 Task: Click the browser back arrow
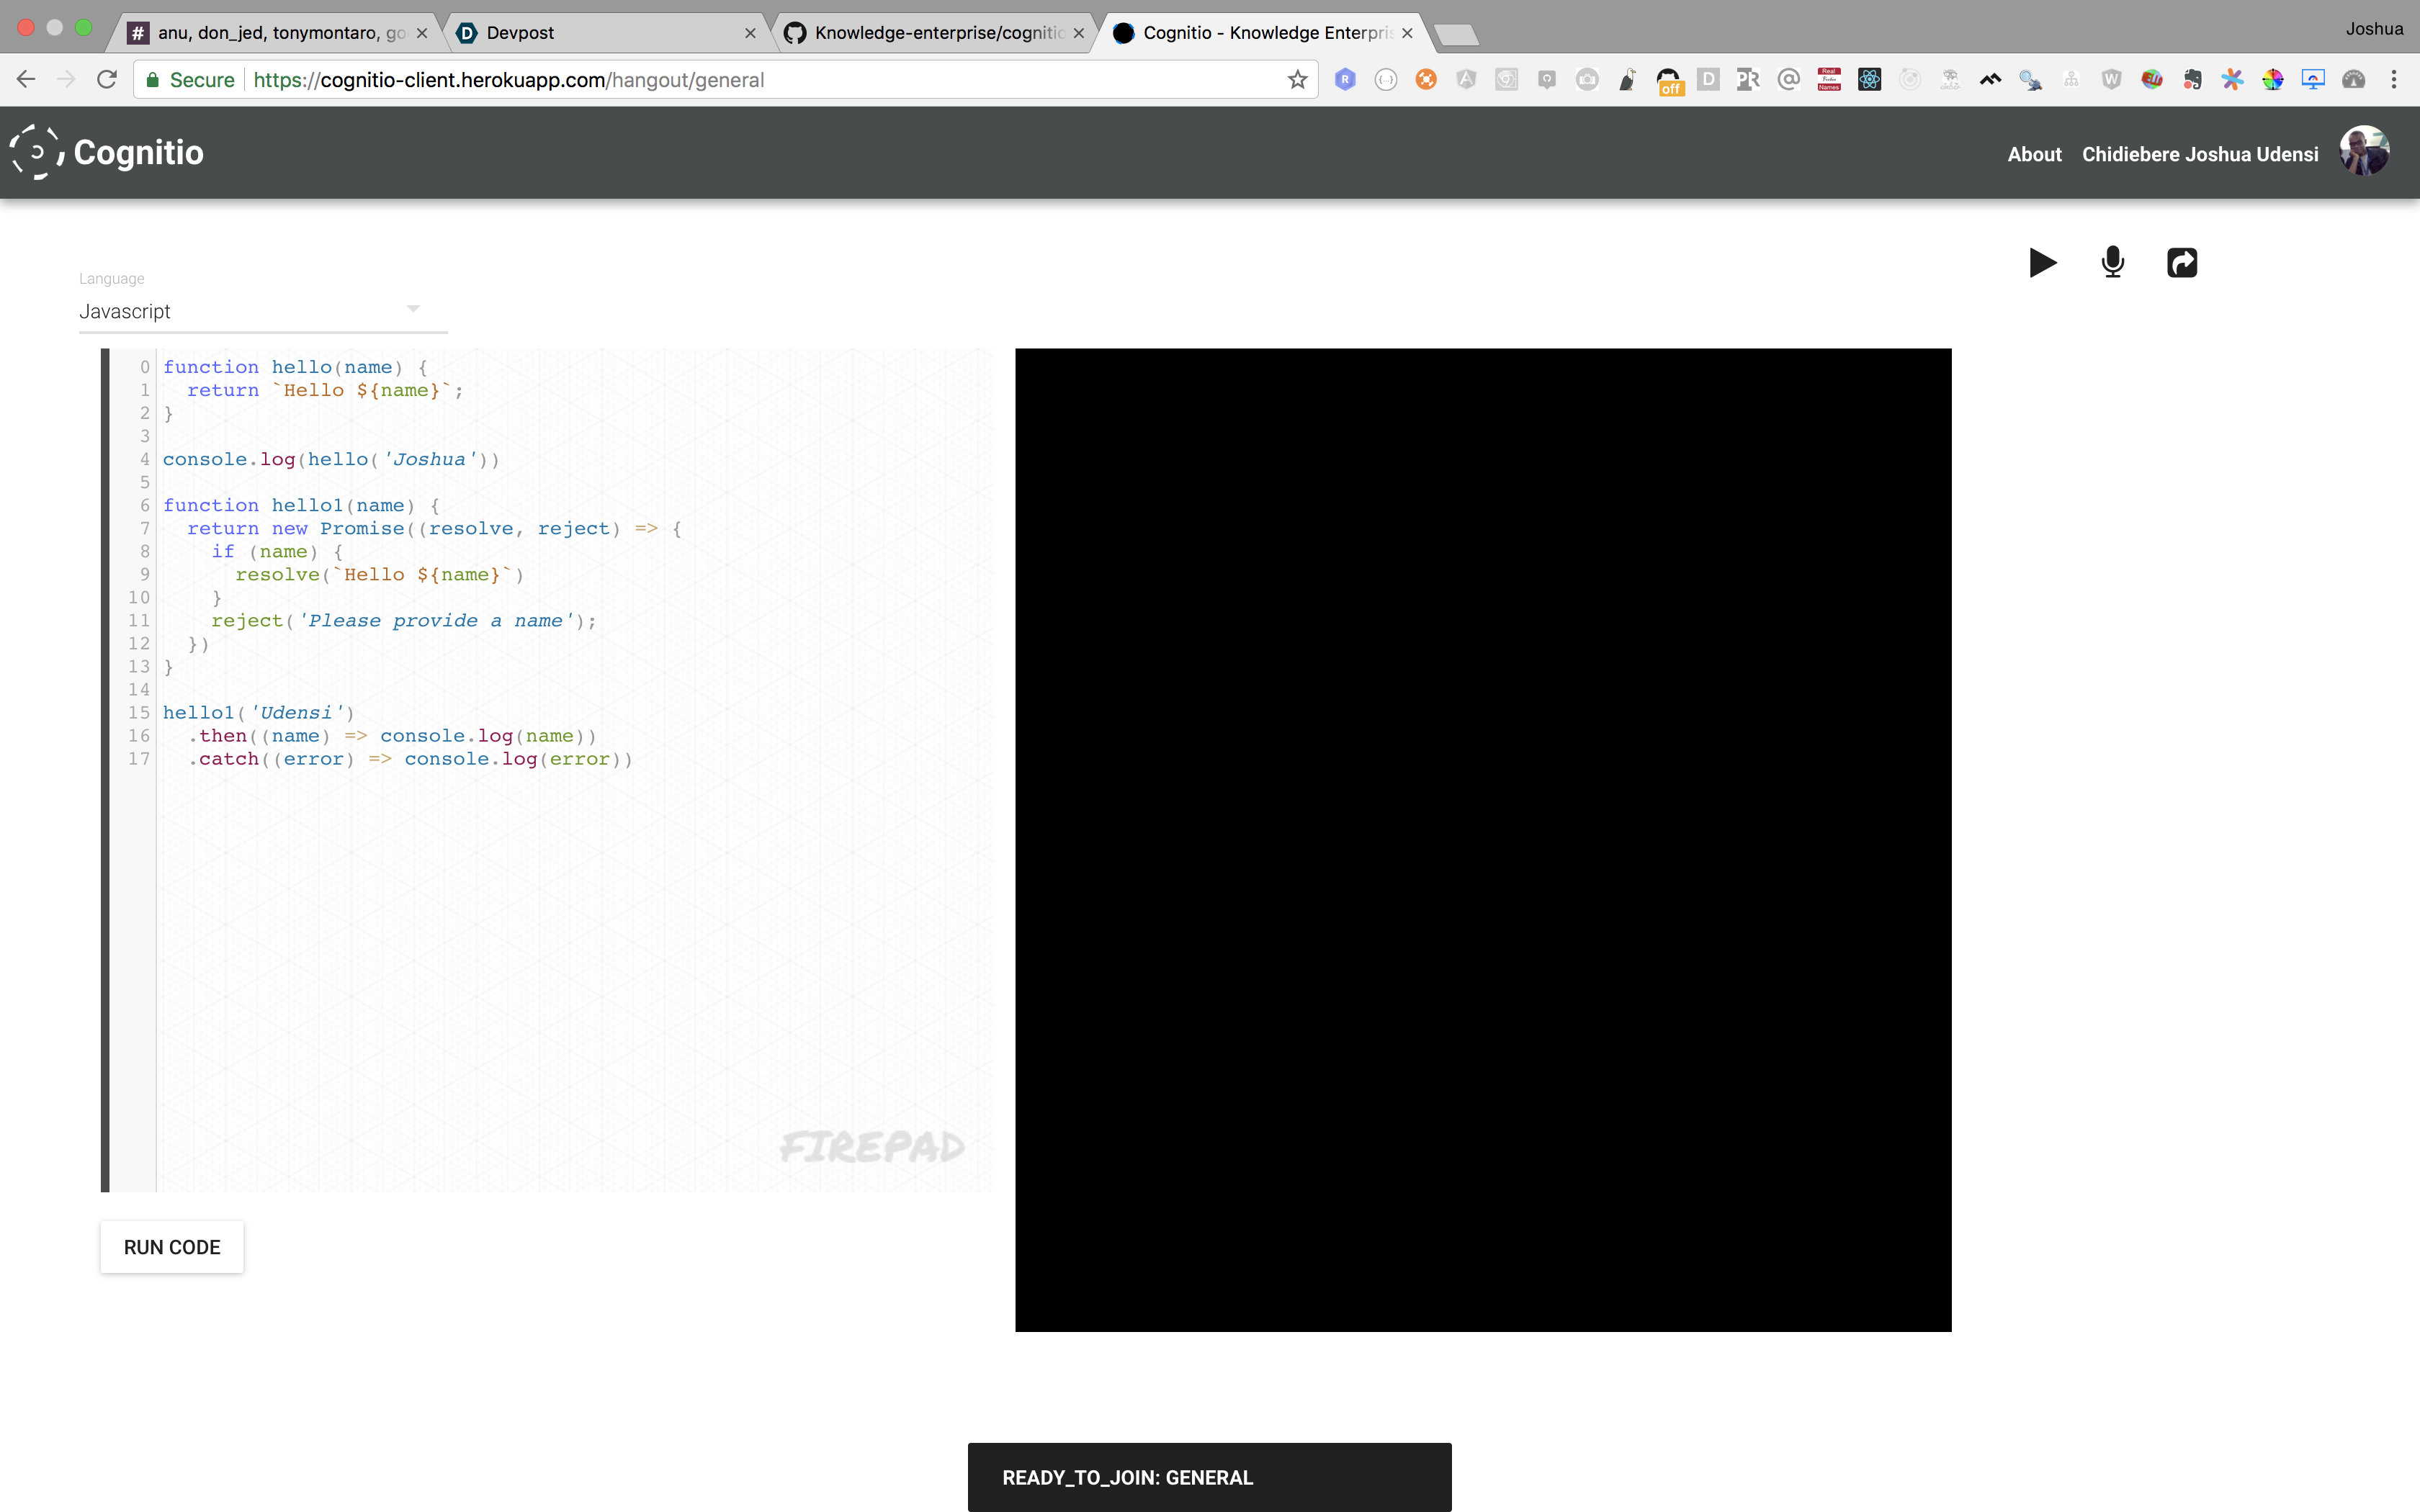[x=26, y=80]
